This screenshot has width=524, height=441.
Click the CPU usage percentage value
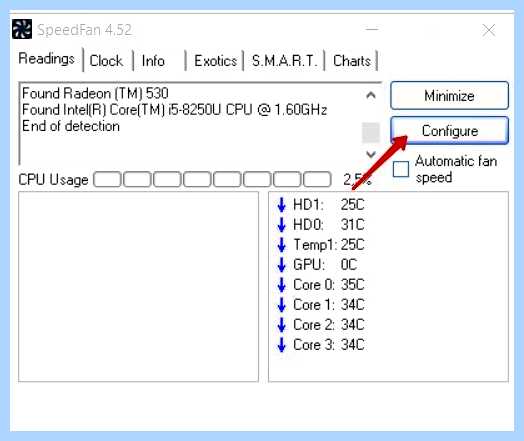click(357, 180)
